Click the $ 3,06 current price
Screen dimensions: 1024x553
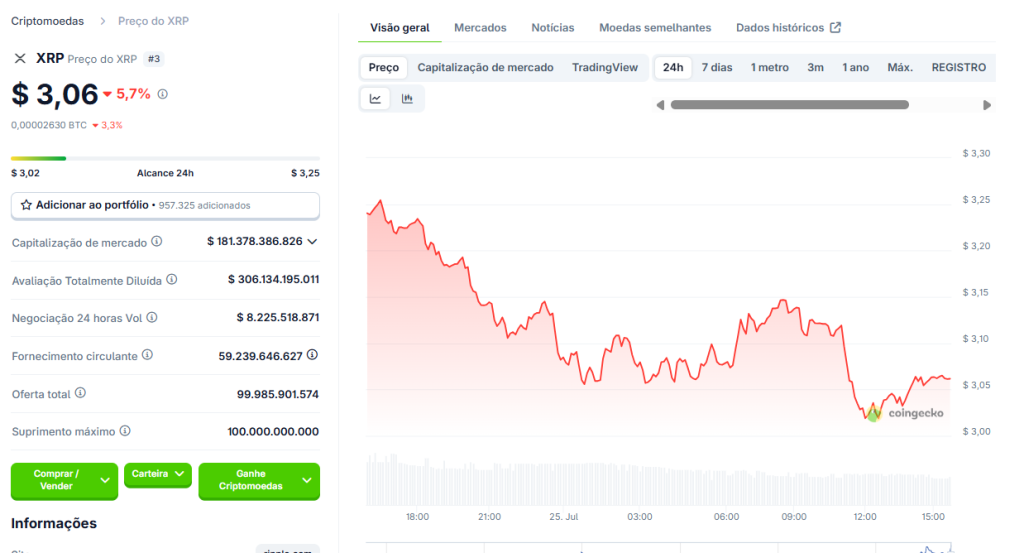pyautogui.click(x=55, y=95)
